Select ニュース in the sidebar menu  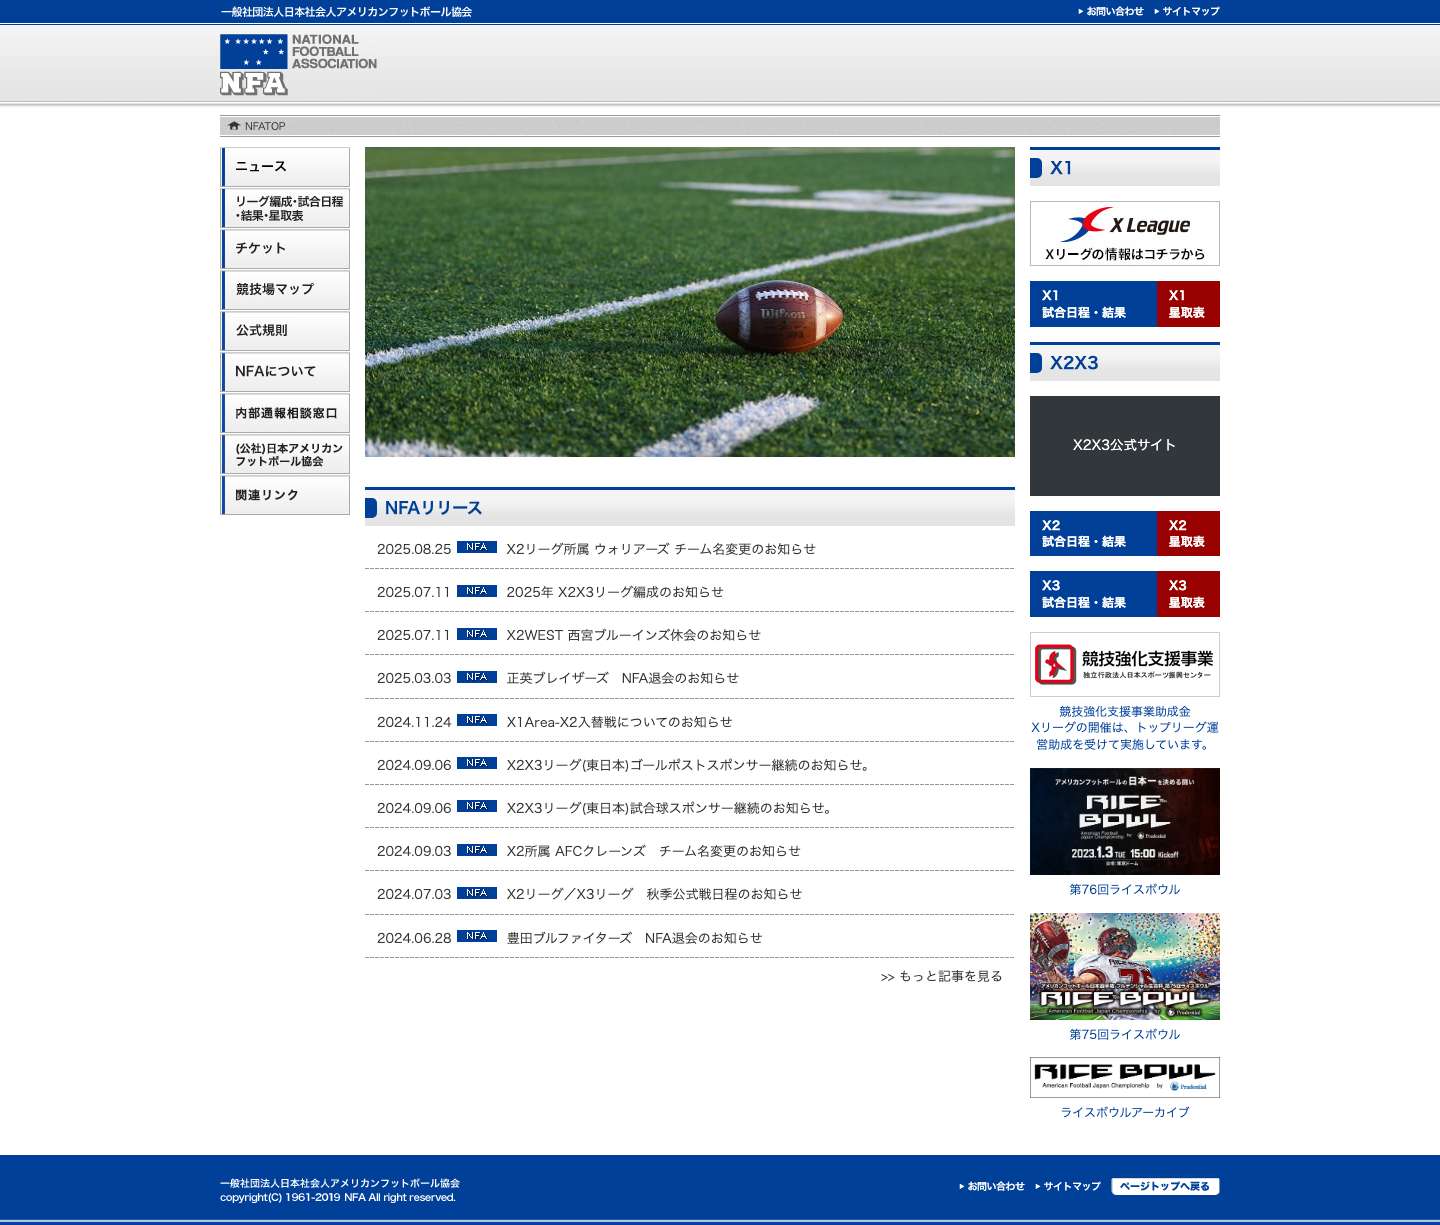tap(285, 166)
